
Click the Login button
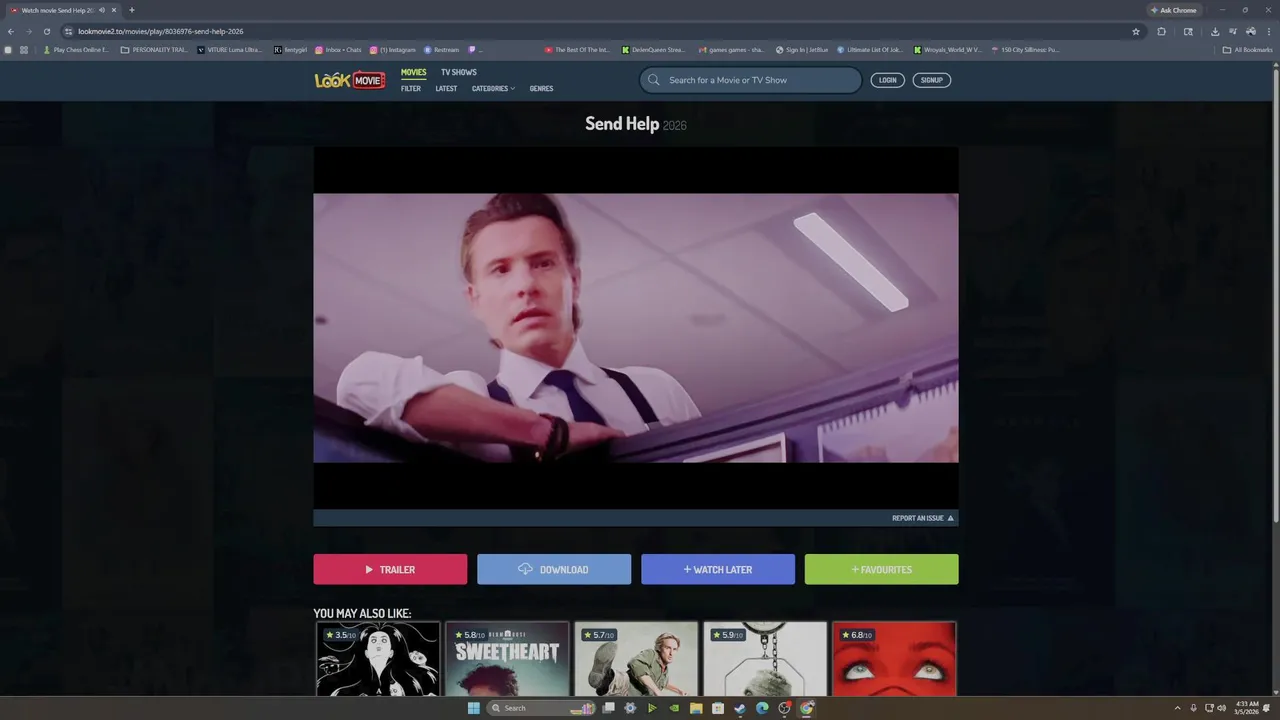887,80
